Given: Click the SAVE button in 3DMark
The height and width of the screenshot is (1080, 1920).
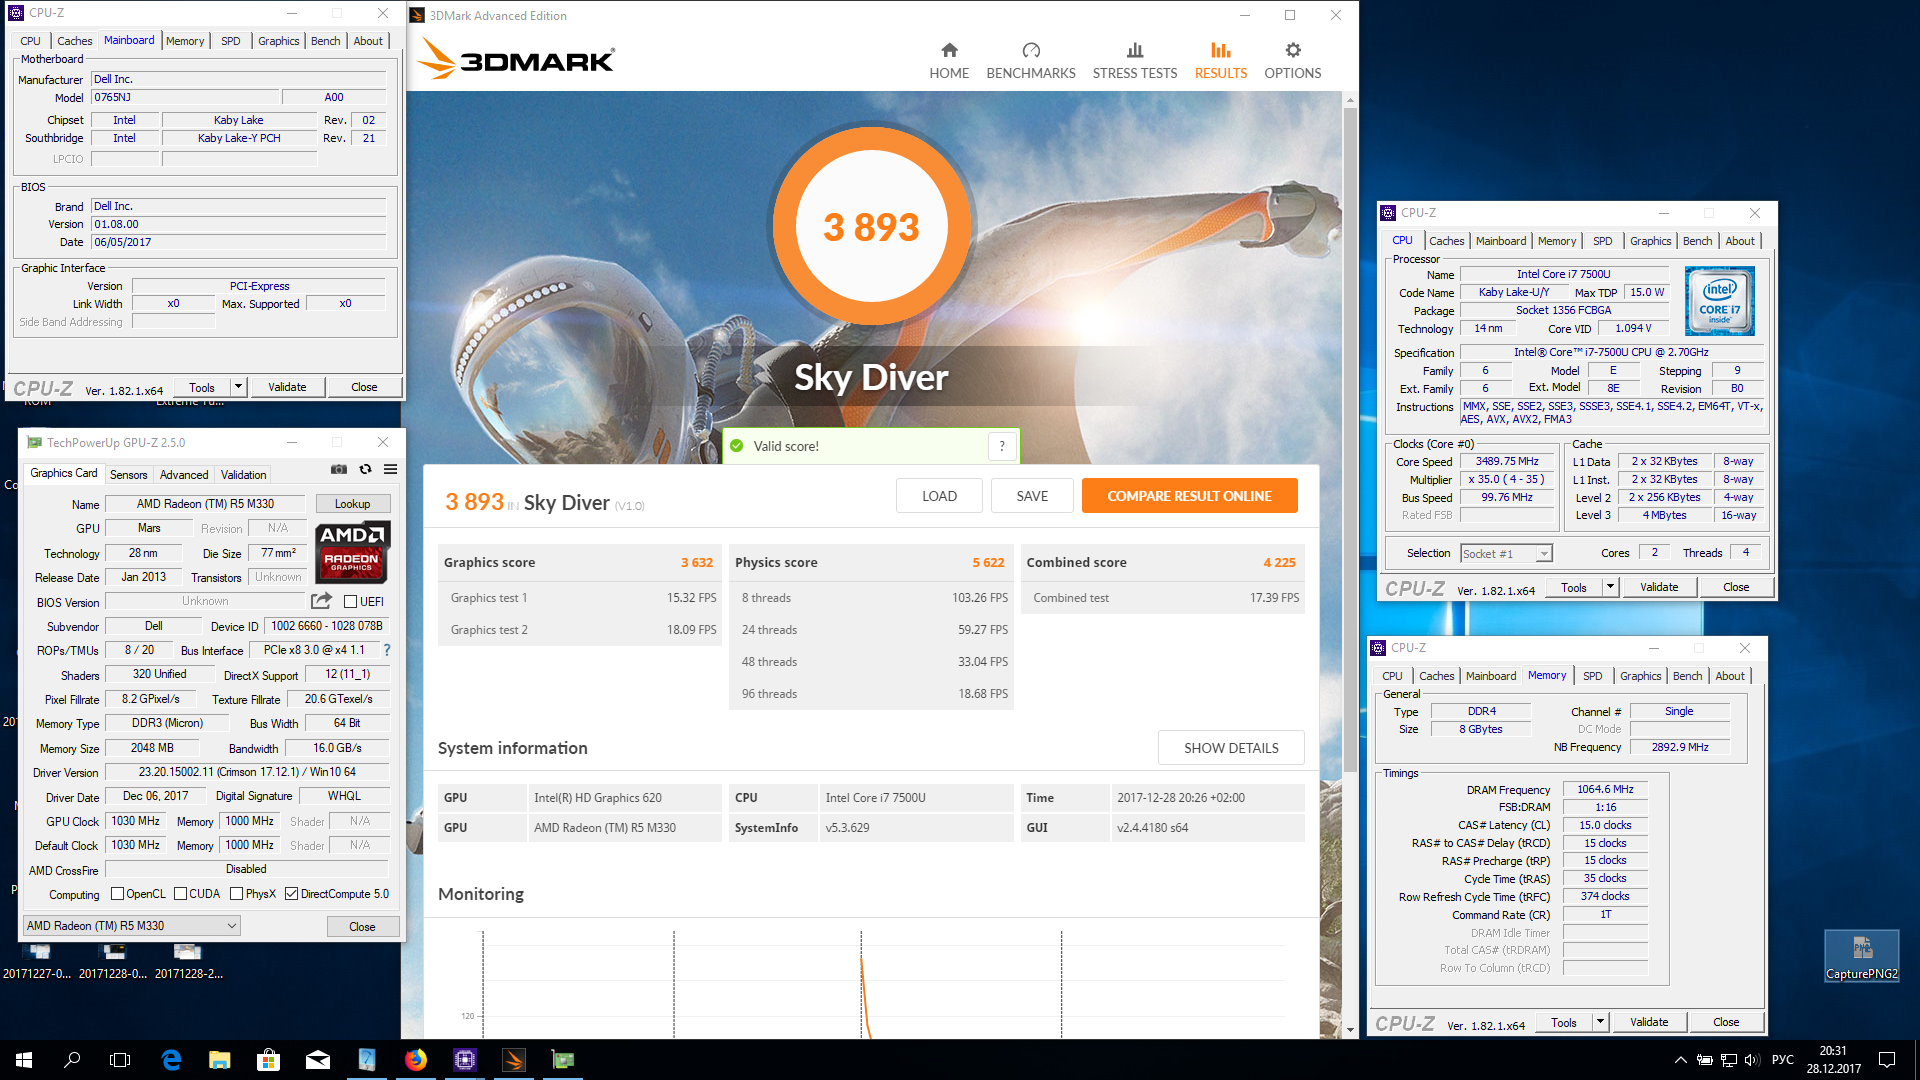Looking at the screenshot, I should 1032,496.
